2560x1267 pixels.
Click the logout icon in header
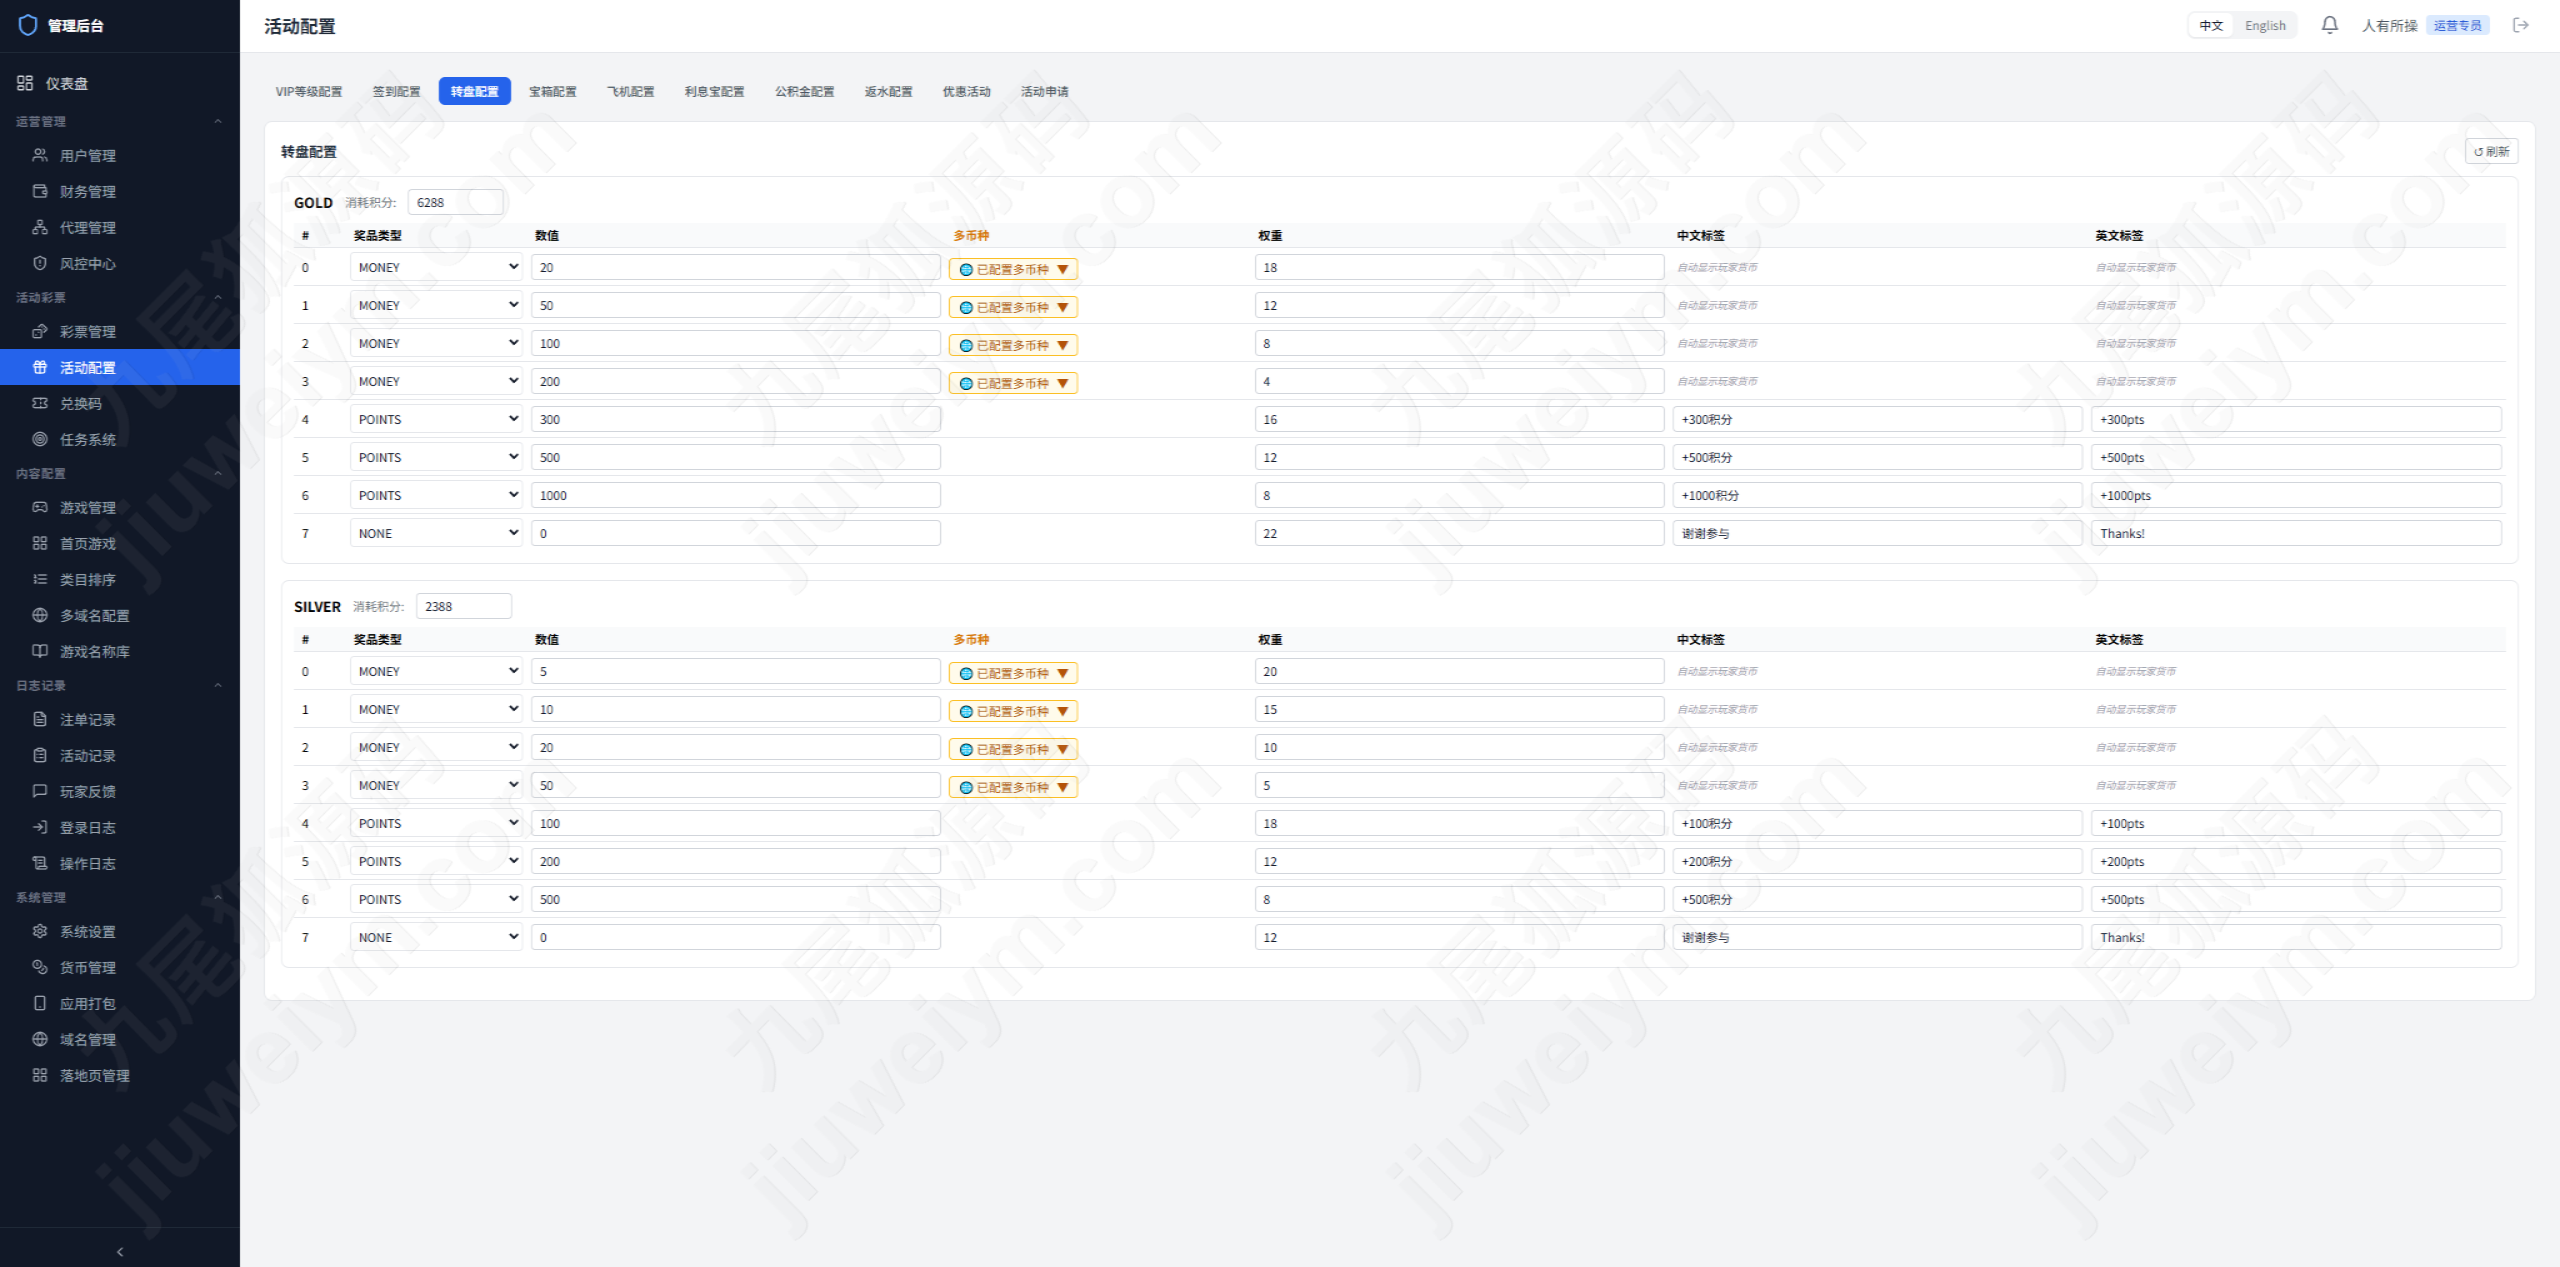tap(2520, 25)
